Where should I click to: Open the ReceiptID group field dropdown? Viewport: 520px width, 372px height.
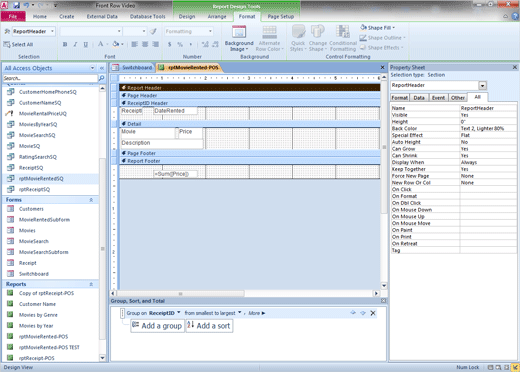click(179, 313)
